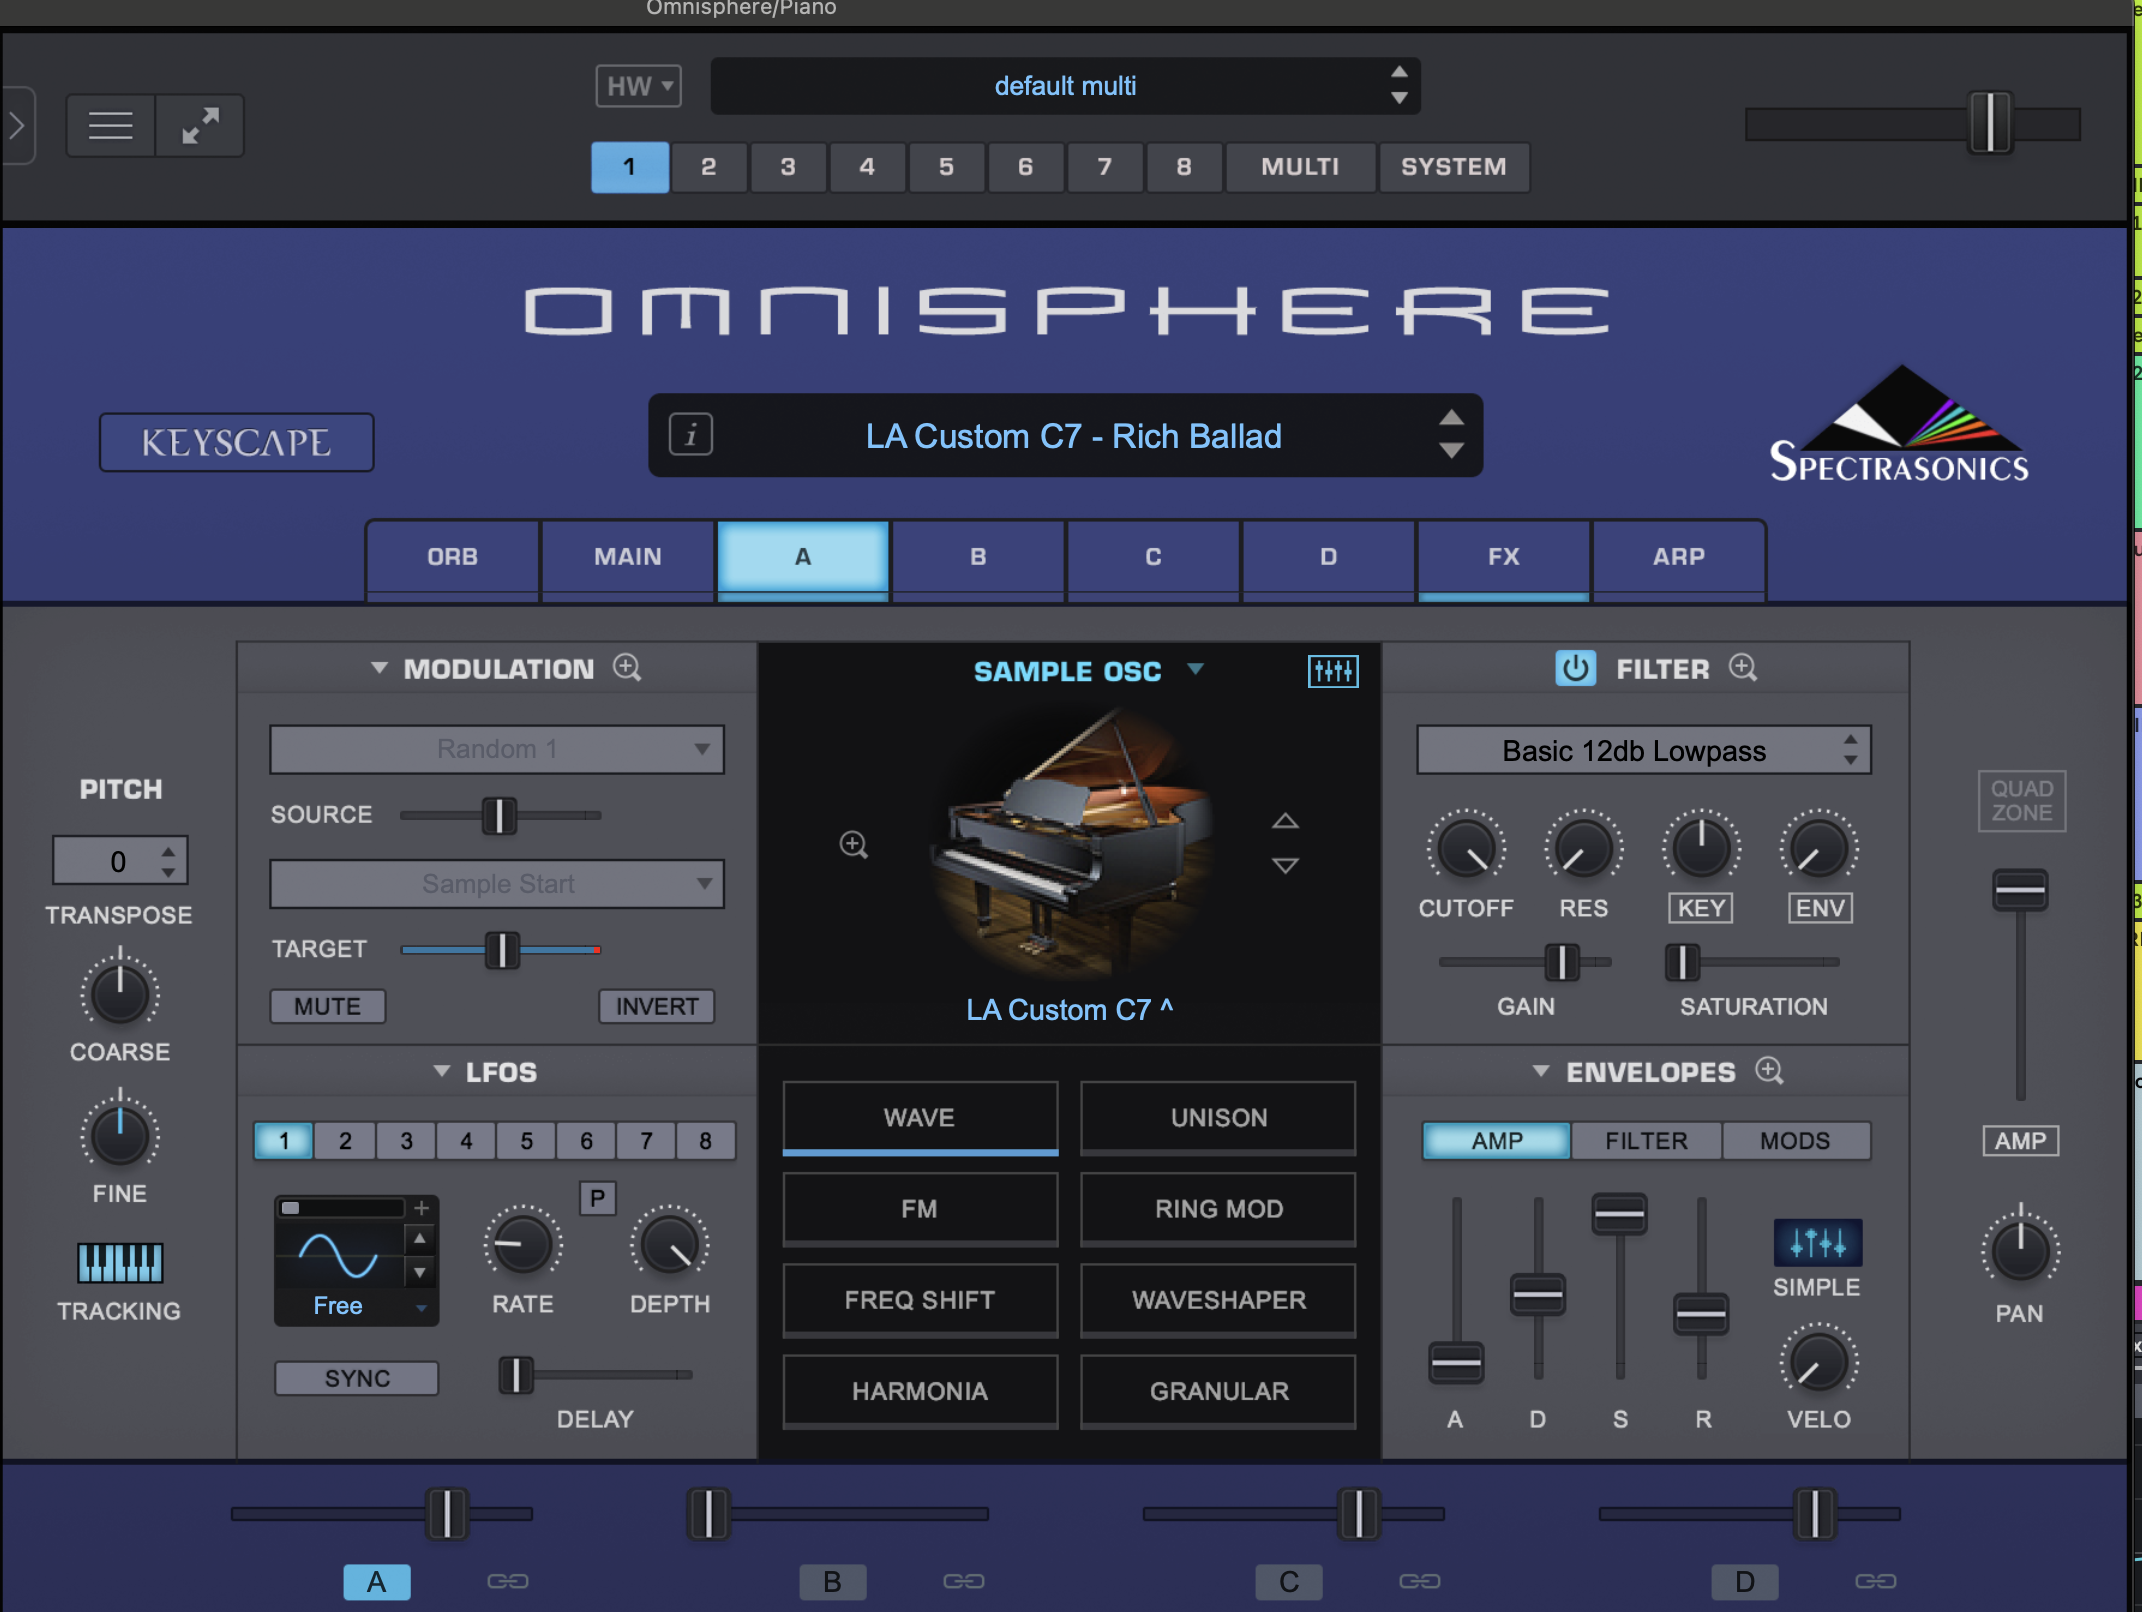
Task: Open the FM oscillator section
Action: tap(920, 1209)
